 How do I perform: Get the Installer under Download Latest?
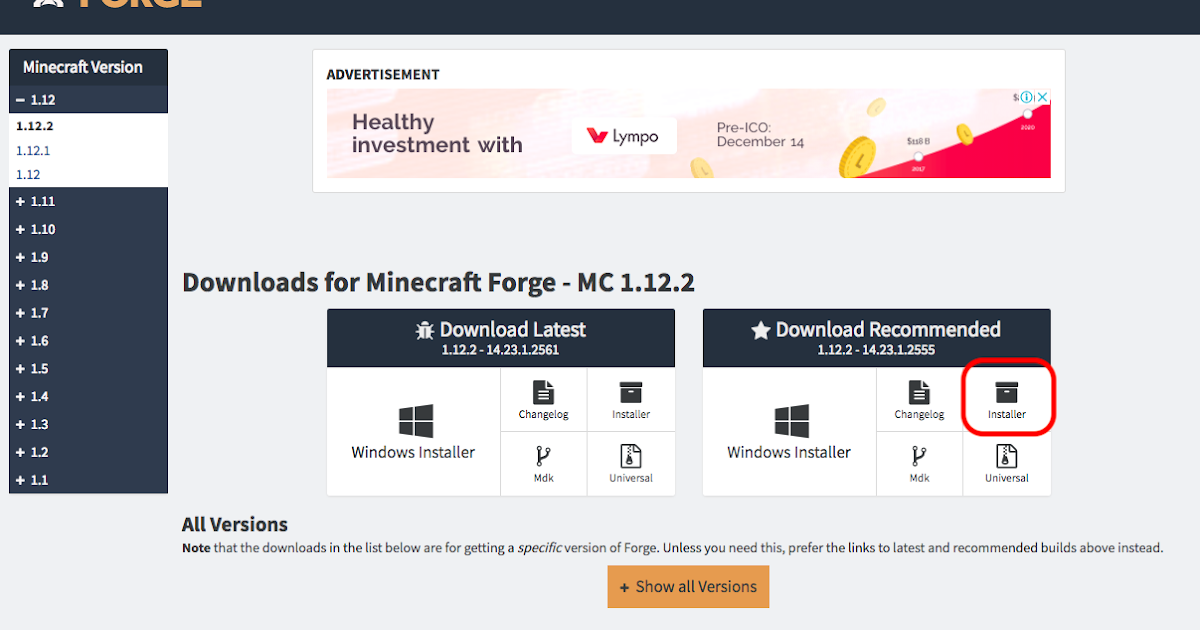[x=631, y=400]
